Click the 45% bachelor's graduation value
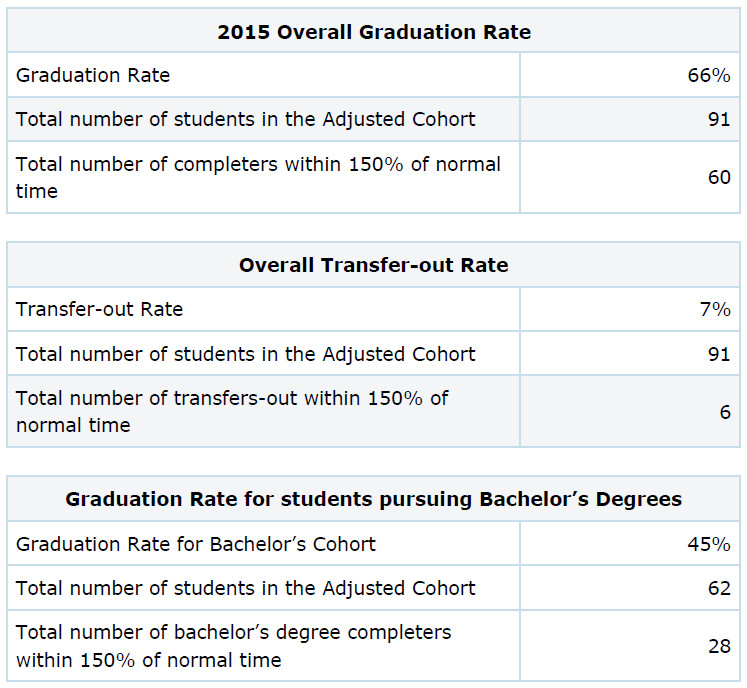Viewport: 747px width, 688px height. pos(708,544)
